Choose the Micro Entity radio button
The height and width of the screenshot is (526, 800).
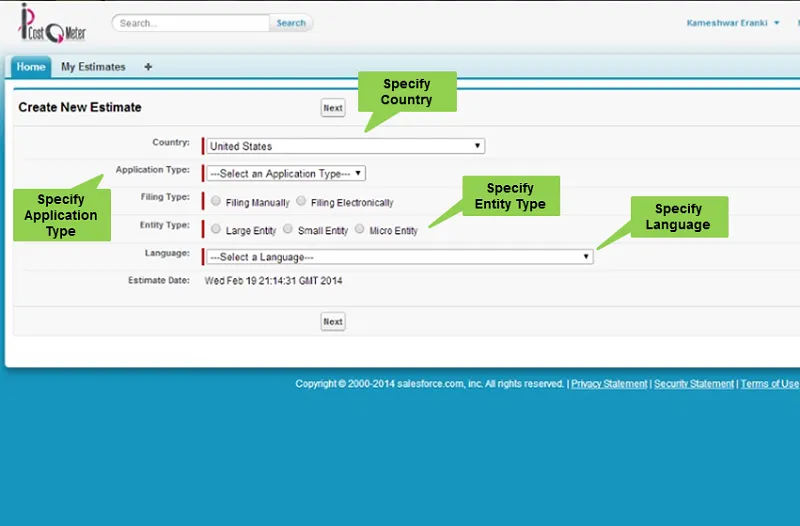tap(360, 229)
